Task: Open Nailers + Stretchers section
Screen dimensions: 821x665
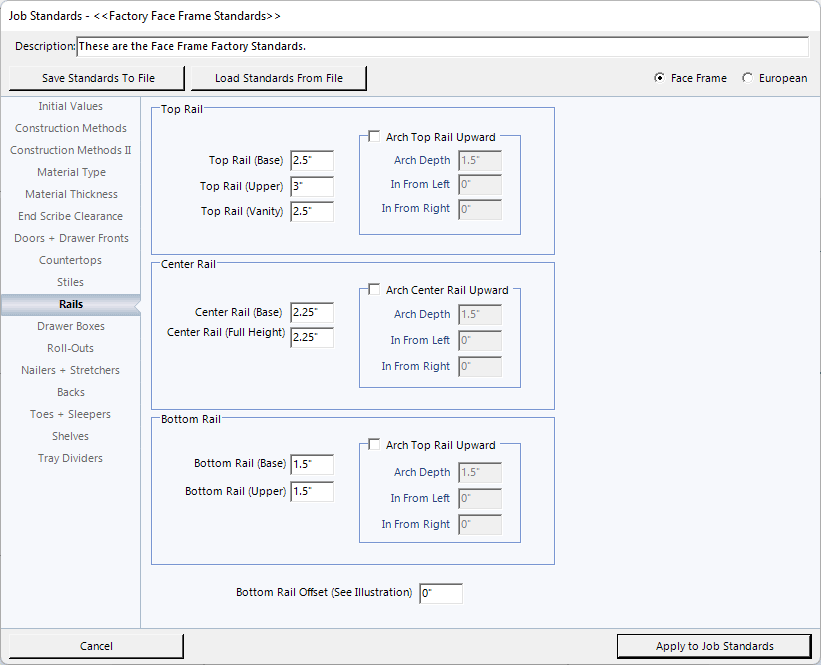Action: 70,370
